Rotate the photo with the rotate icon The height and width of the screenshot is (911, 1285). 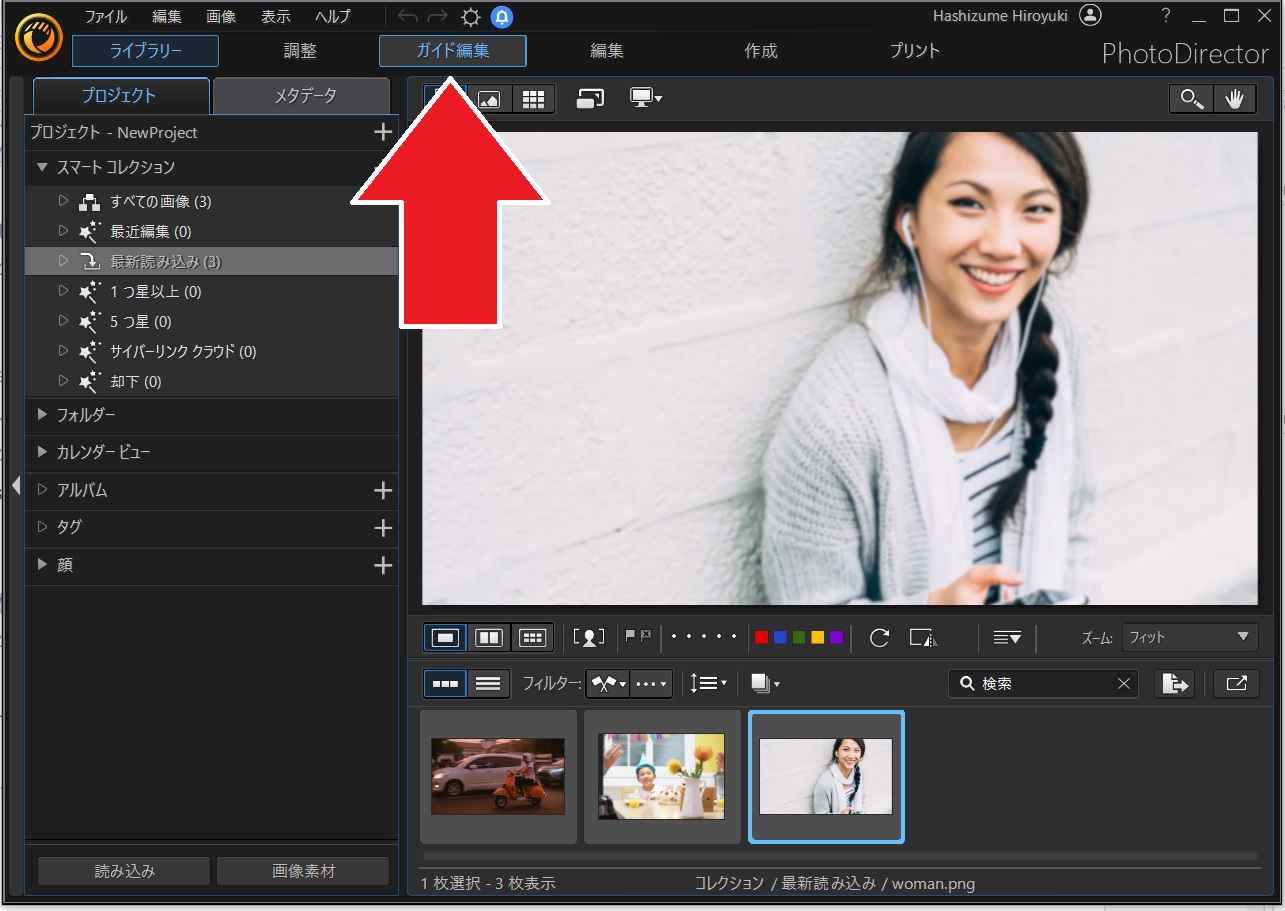tap(879, 638)
